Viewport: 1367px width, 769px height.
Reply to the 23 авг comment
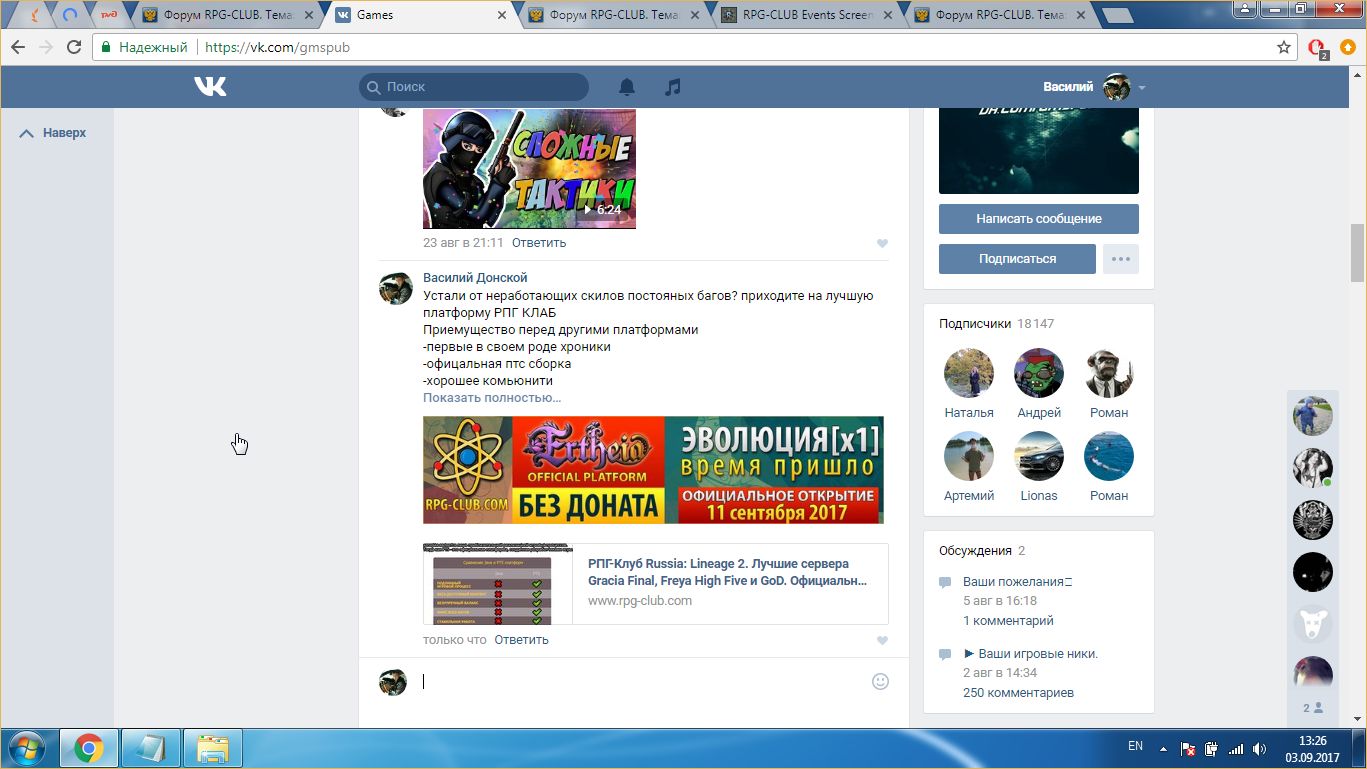pos(539,243)
